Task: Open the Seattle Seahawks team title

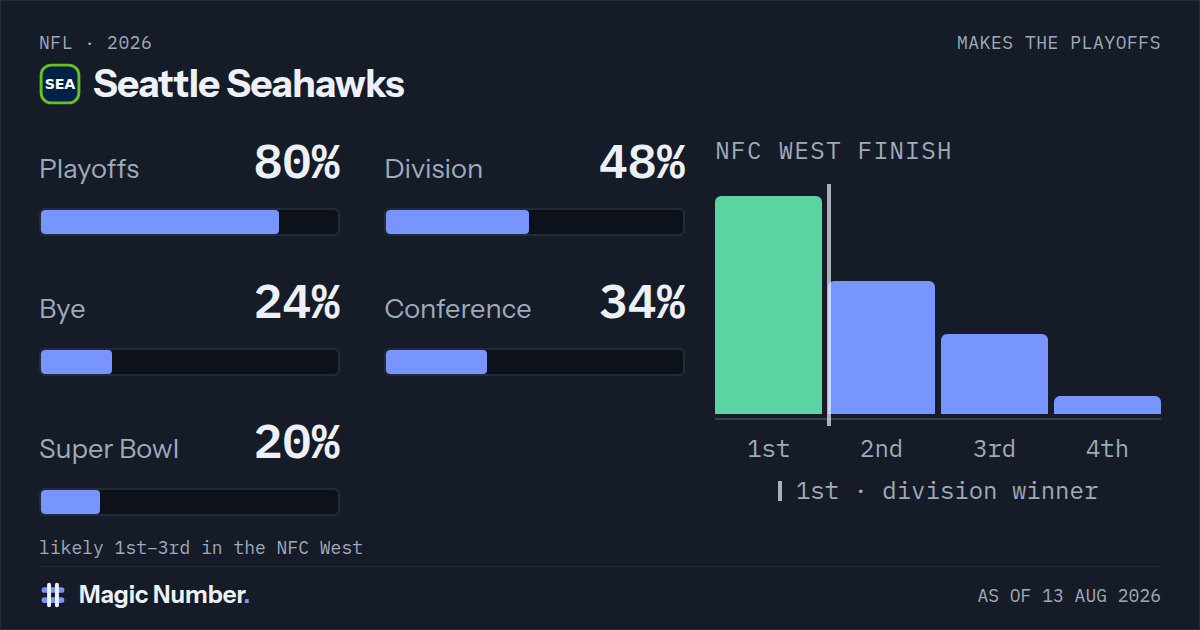Action: coord(249,84)
